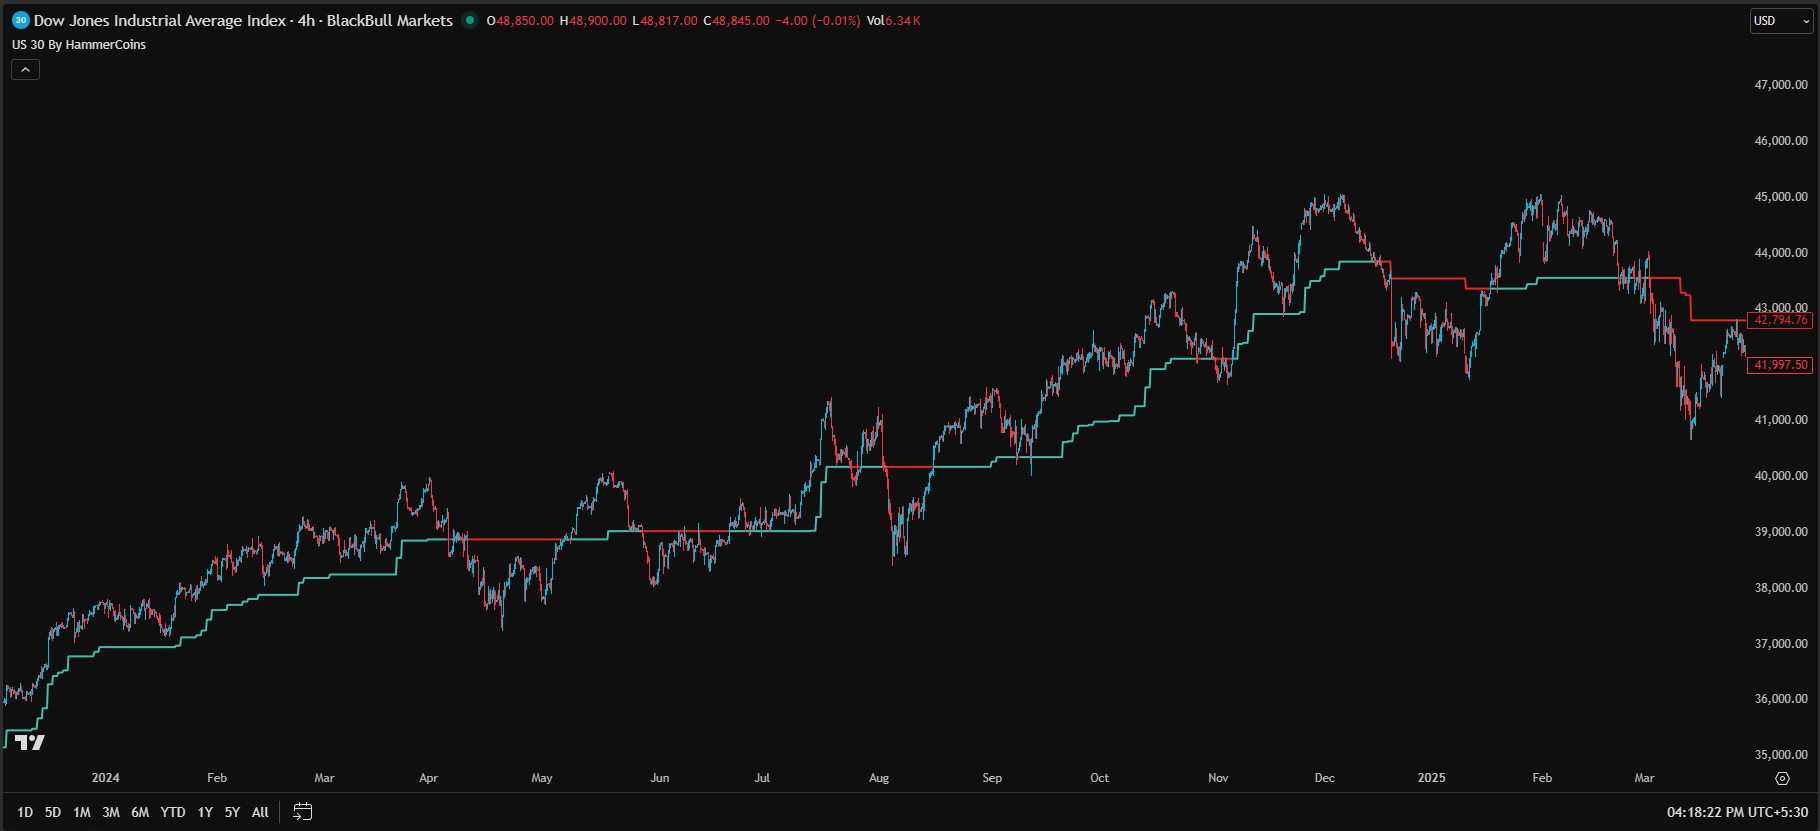Switch to the 3M date range
1820x831 pixels.
click(111, 812)
